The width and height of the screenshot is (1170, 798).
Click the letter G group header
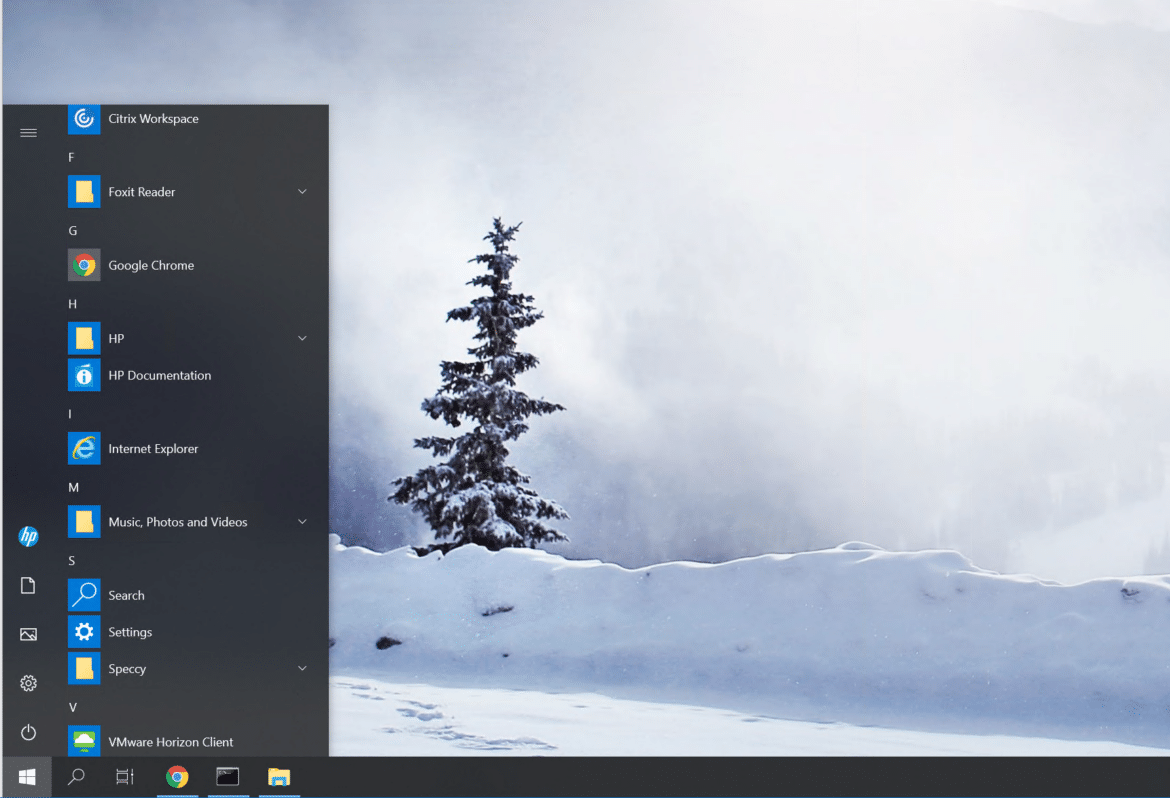72,231
